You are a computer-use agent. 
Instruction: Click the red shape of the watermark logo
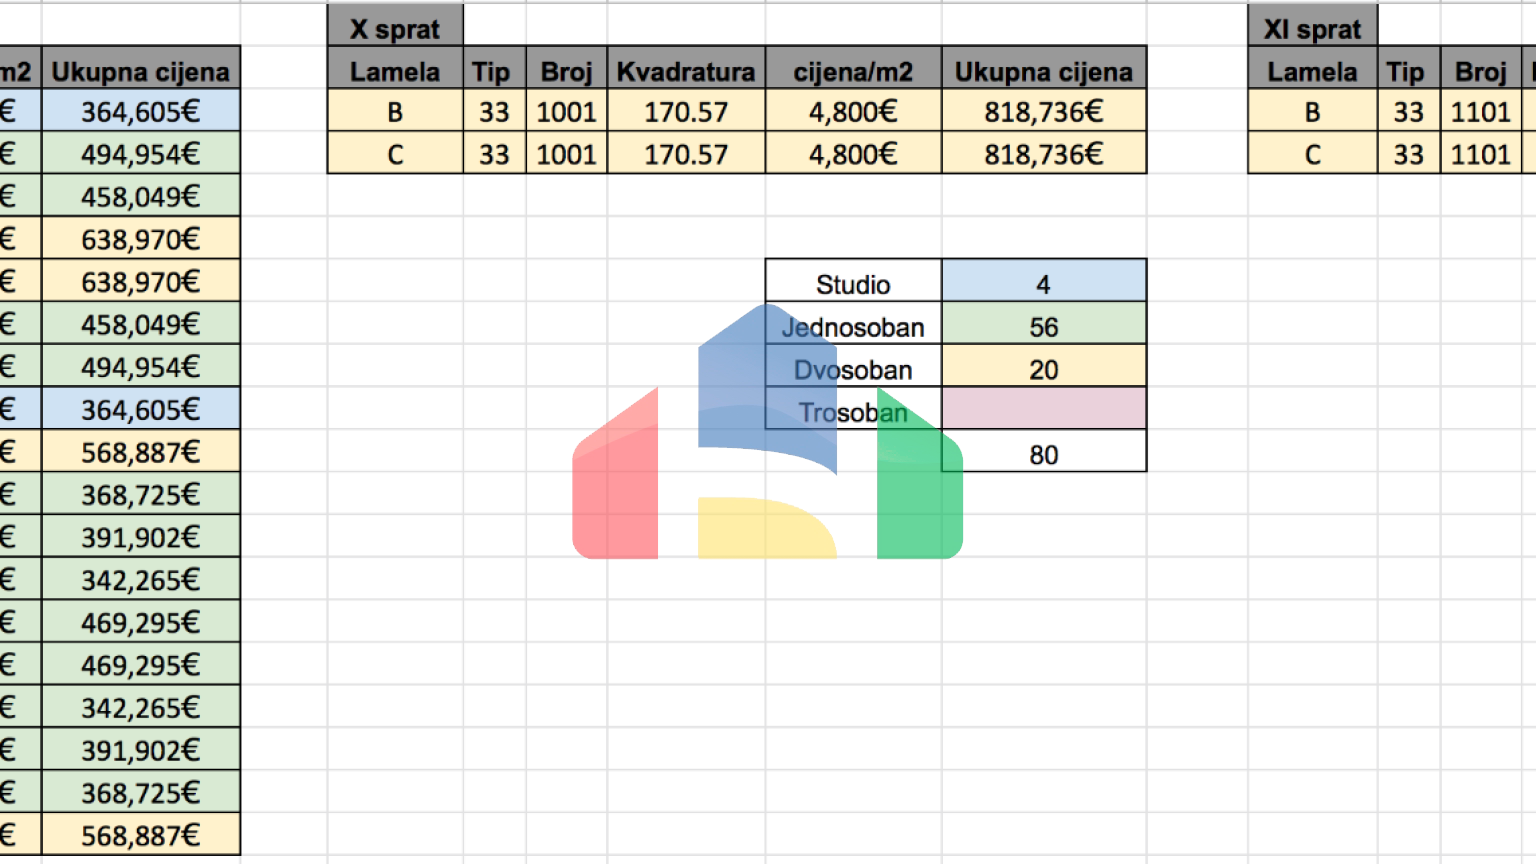[x=615, y=490]
